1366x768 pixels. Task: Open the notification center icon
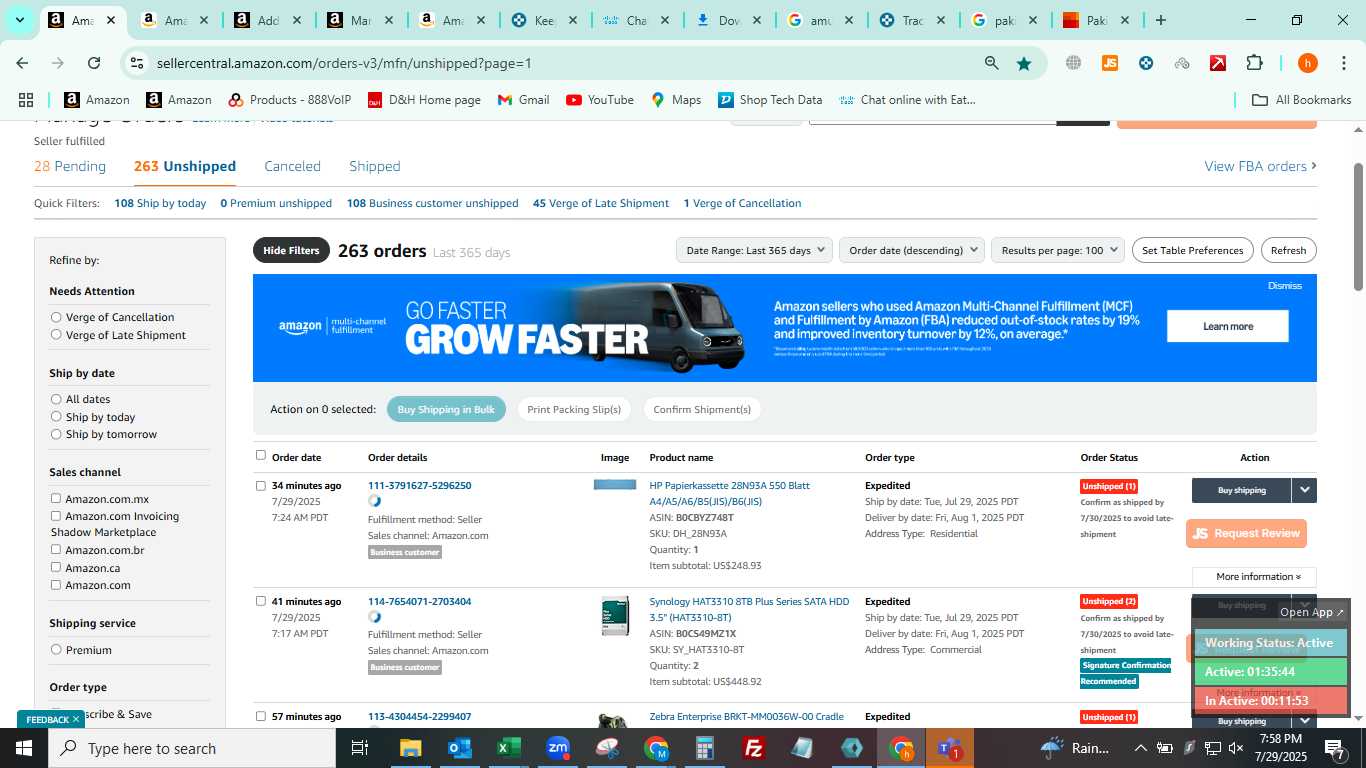tap(1335, 748)
